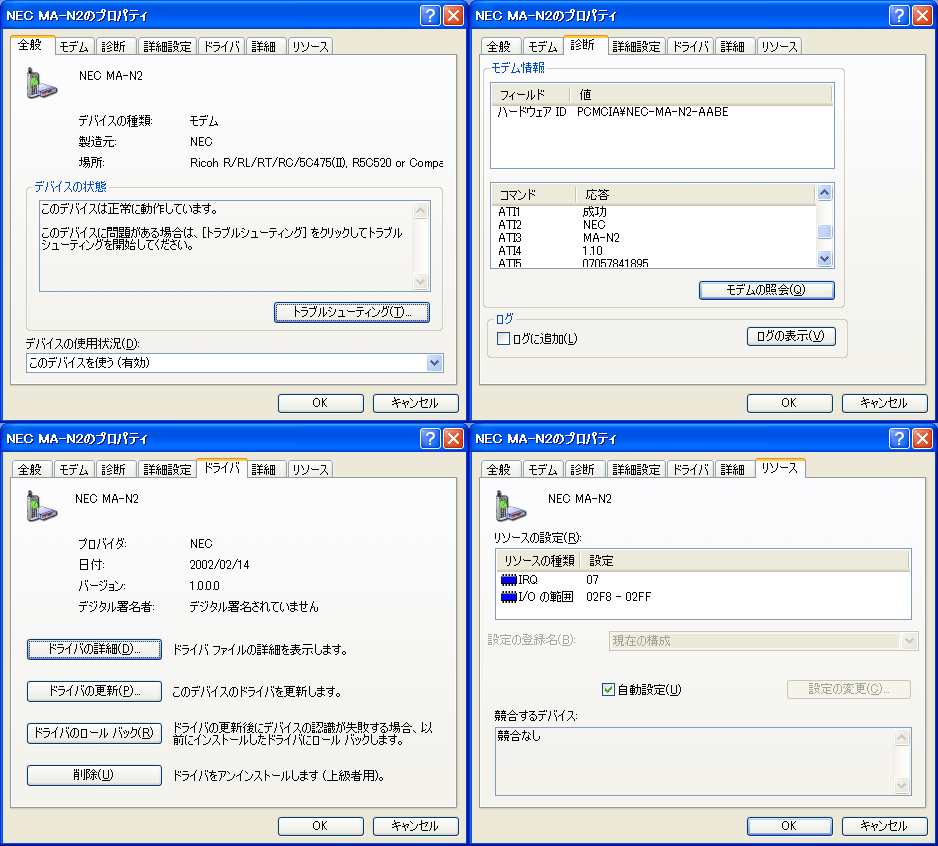938x846 pixels.
Task: Click the 競合するデバイス scroll down arrow
Action: (x=902, y=785)
